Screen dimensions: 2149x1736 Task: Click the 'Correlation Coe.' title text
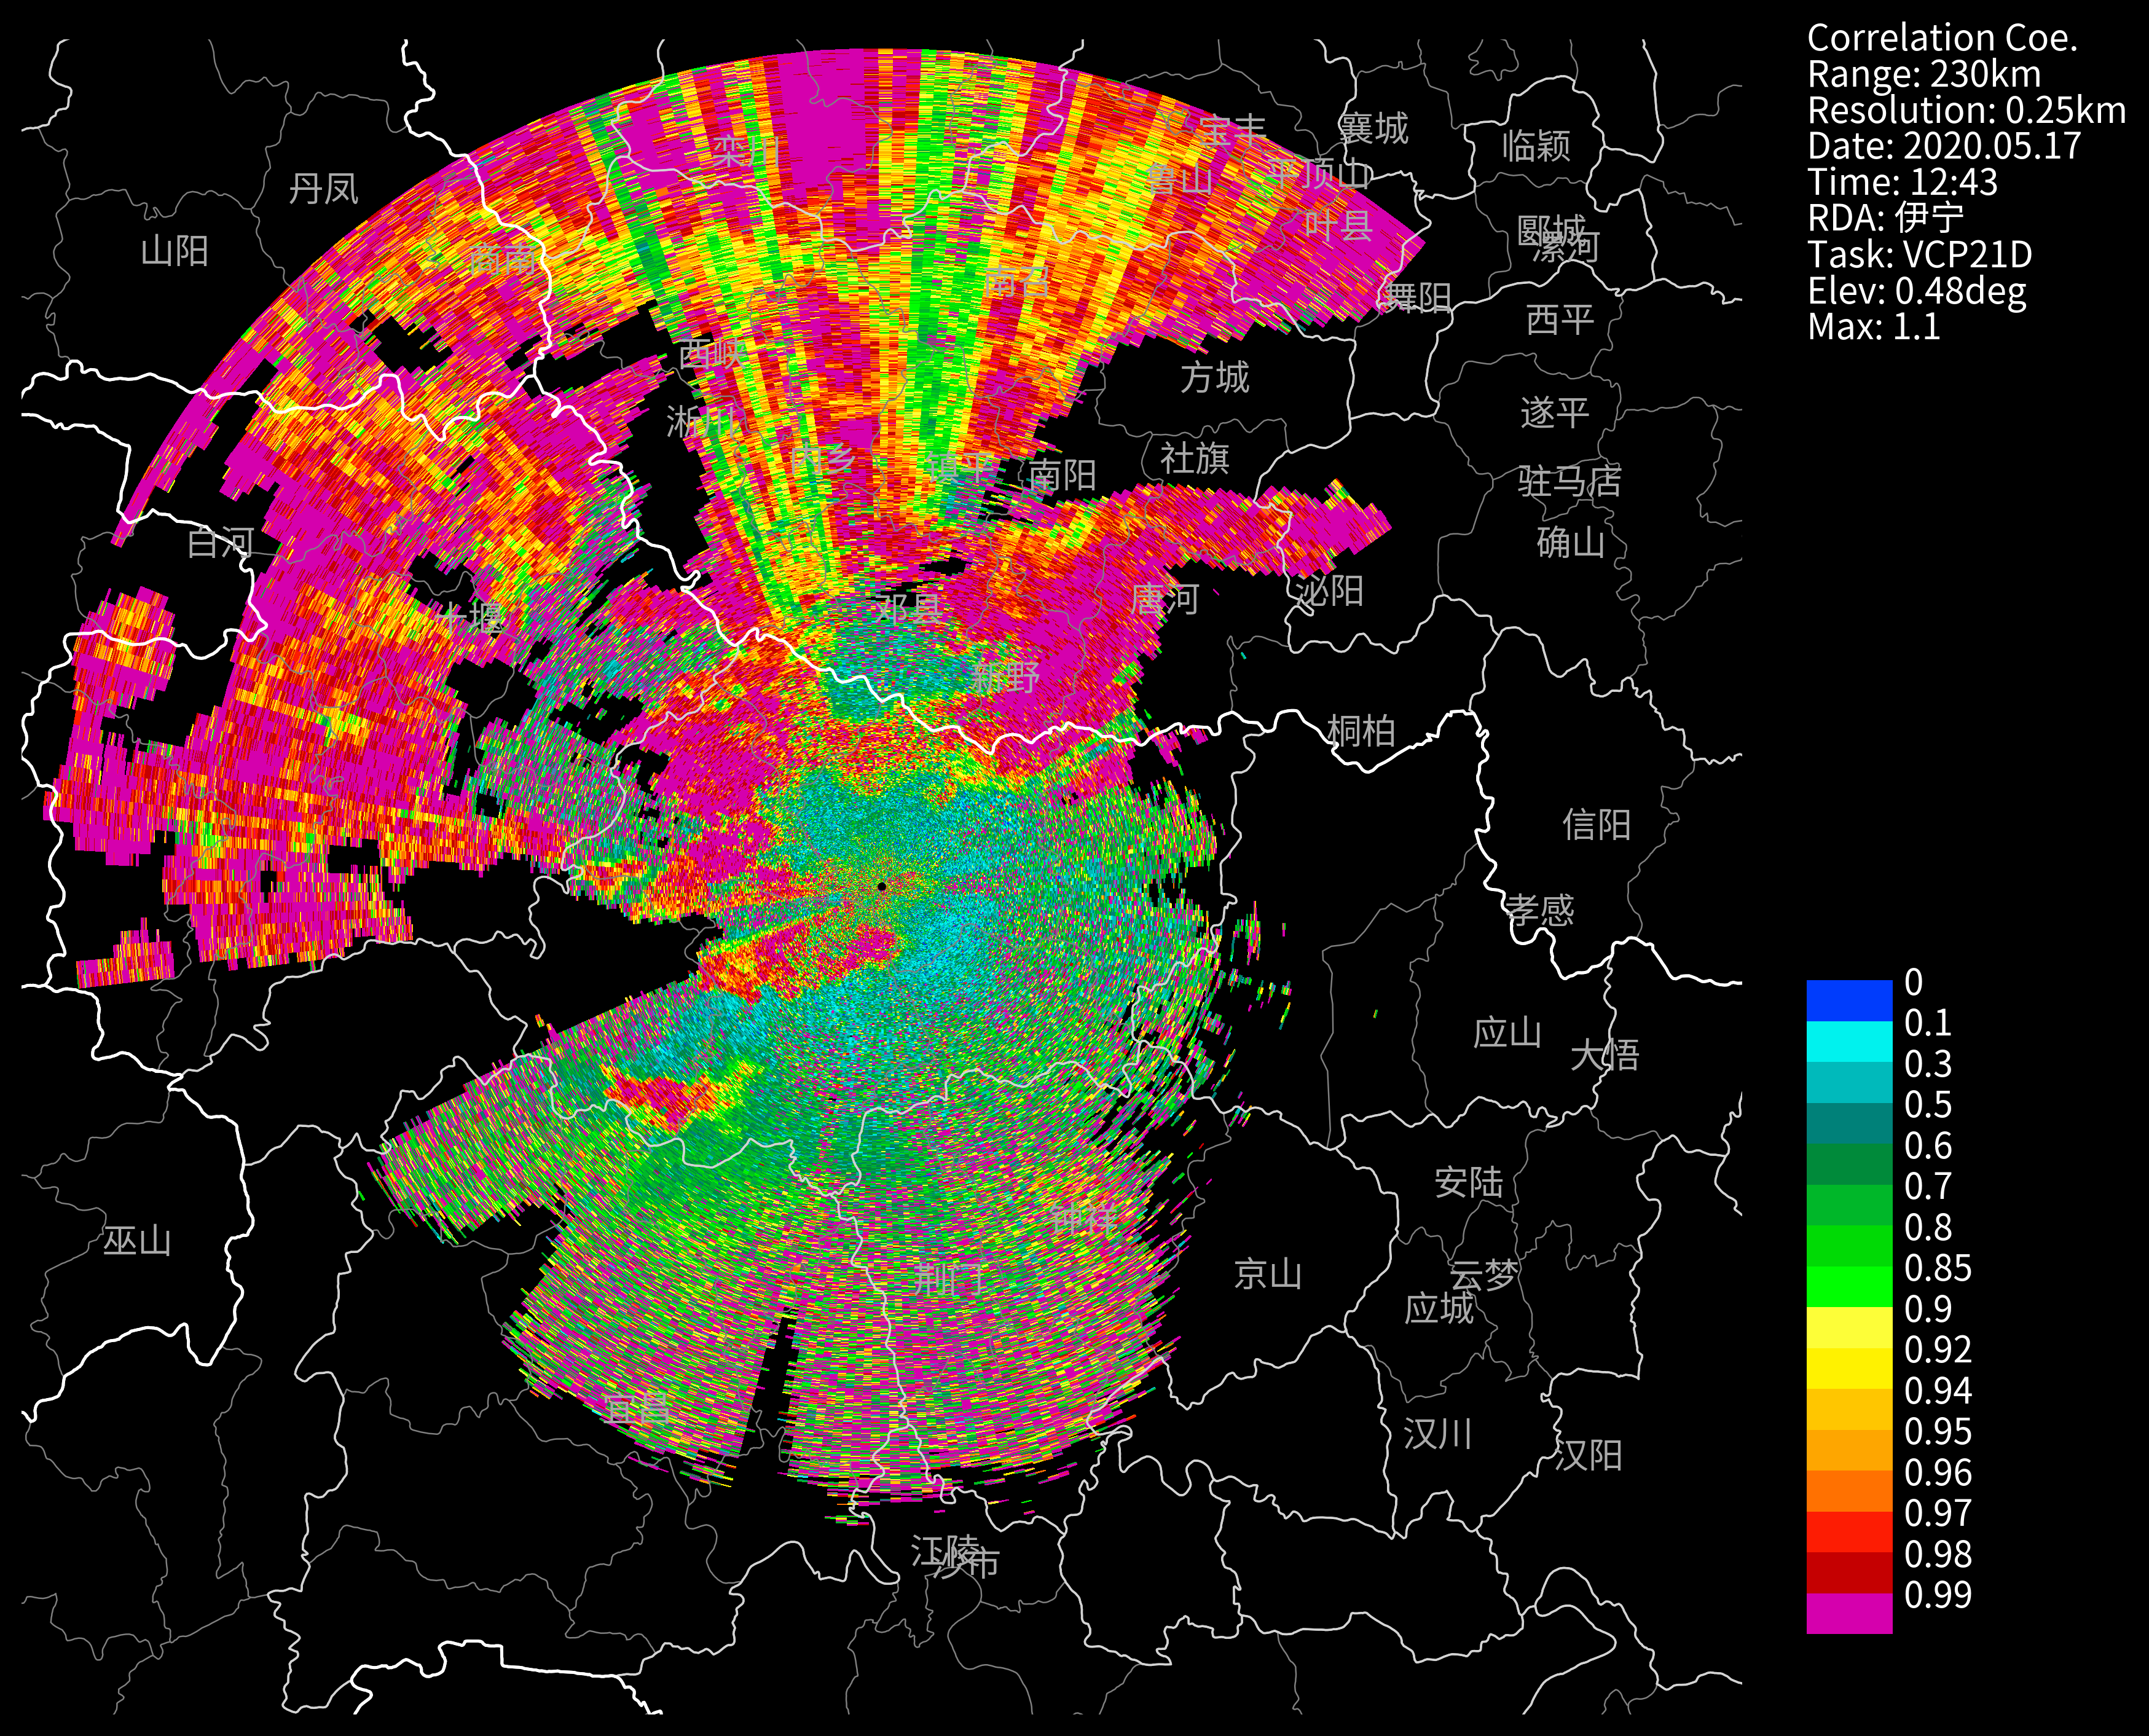1942,38
